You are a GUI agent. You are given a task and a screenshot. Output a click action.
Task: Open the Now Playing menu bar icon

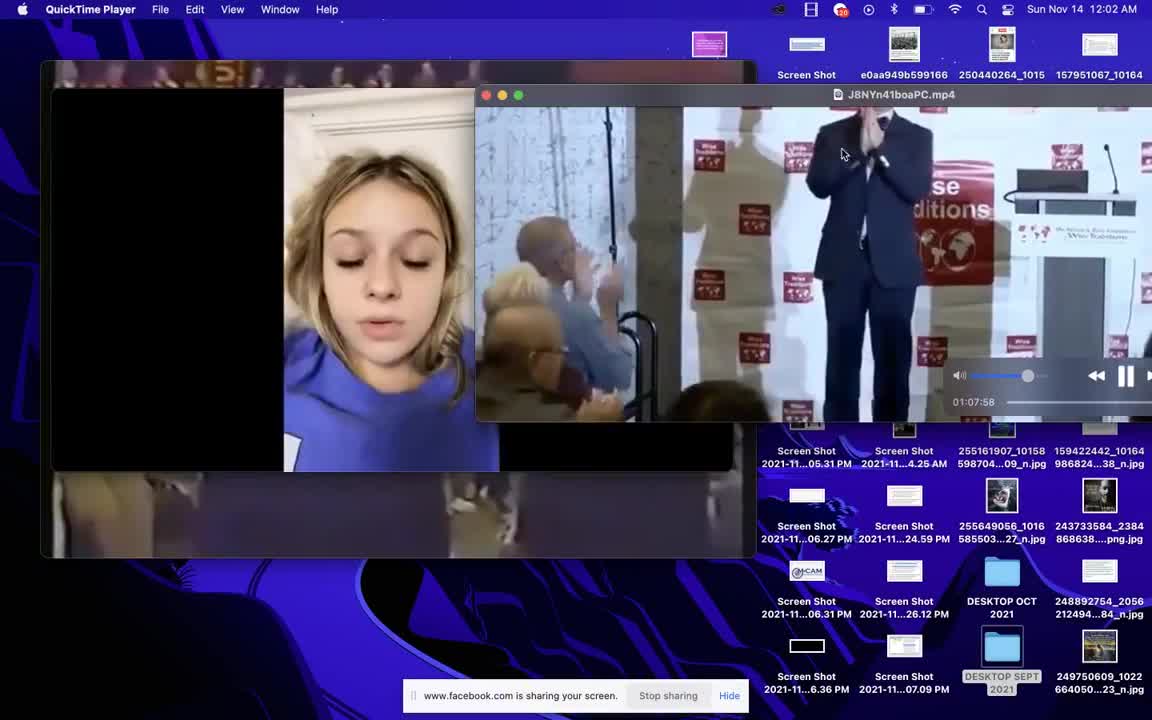click(x=868, y=10)
